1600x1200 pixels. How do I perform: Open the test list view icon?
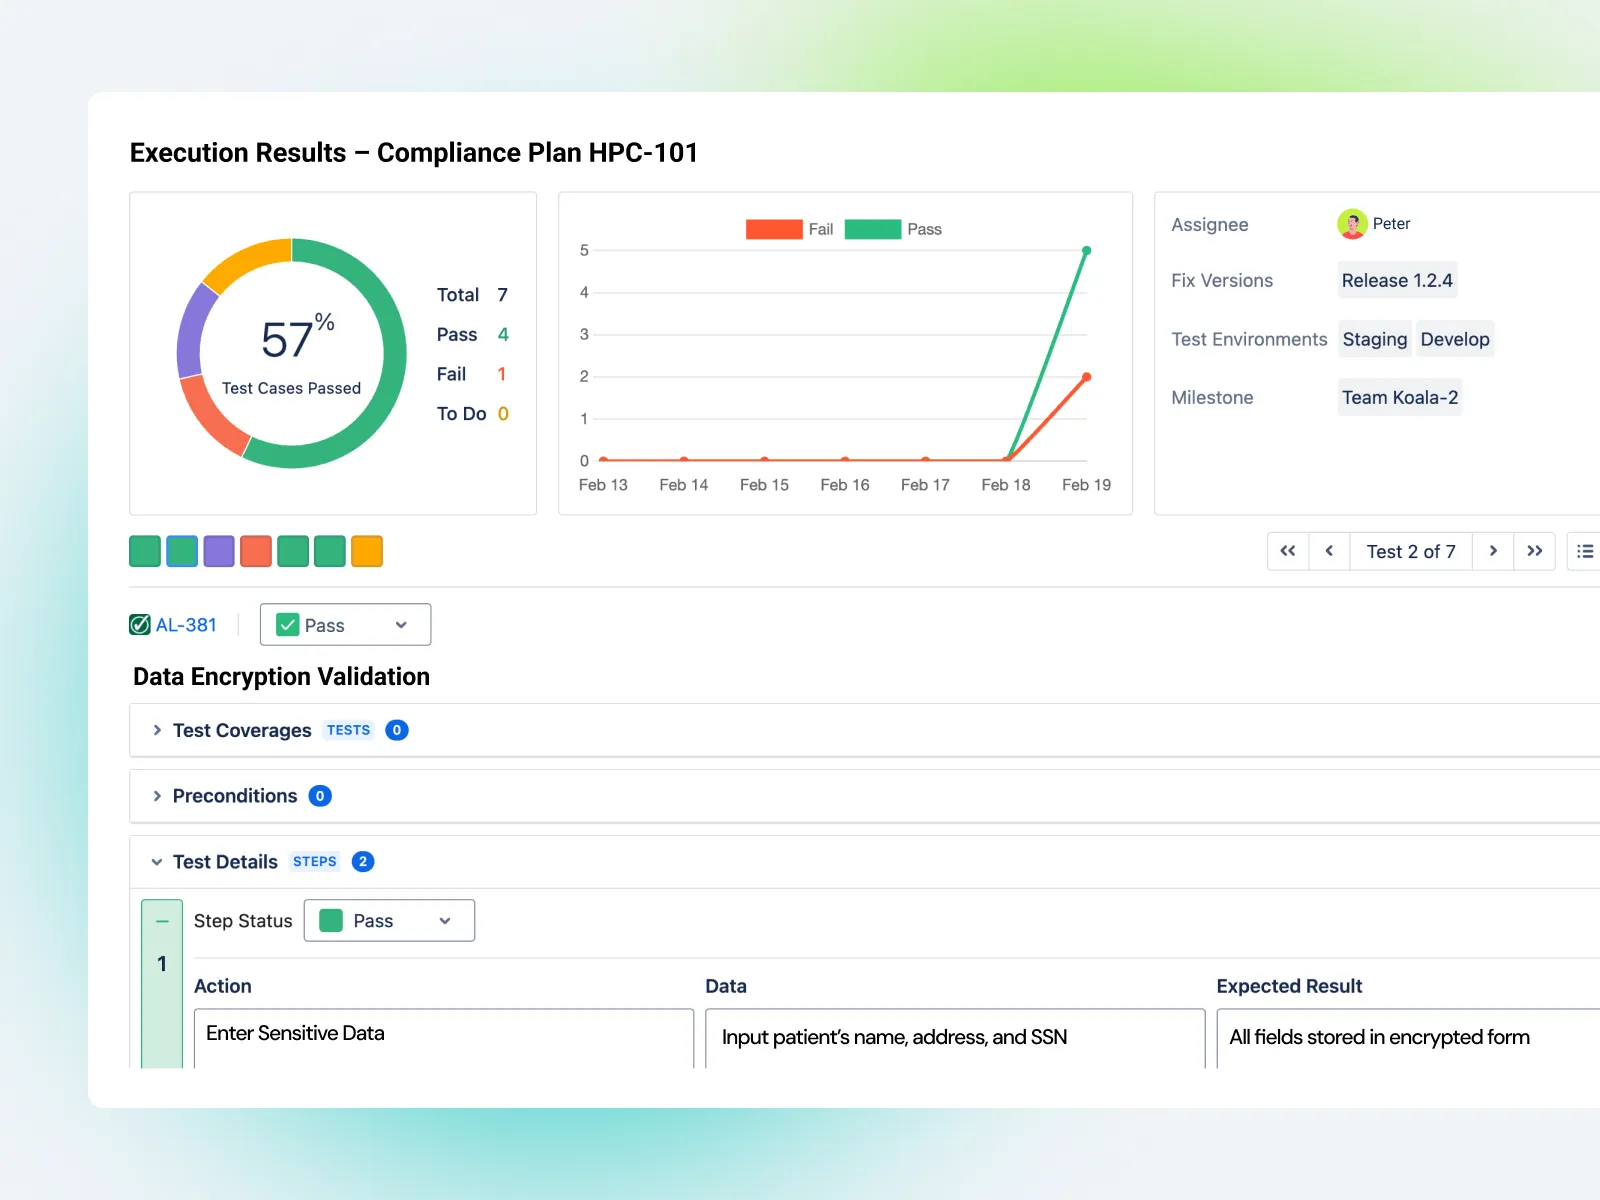[x=1584, y=551]
